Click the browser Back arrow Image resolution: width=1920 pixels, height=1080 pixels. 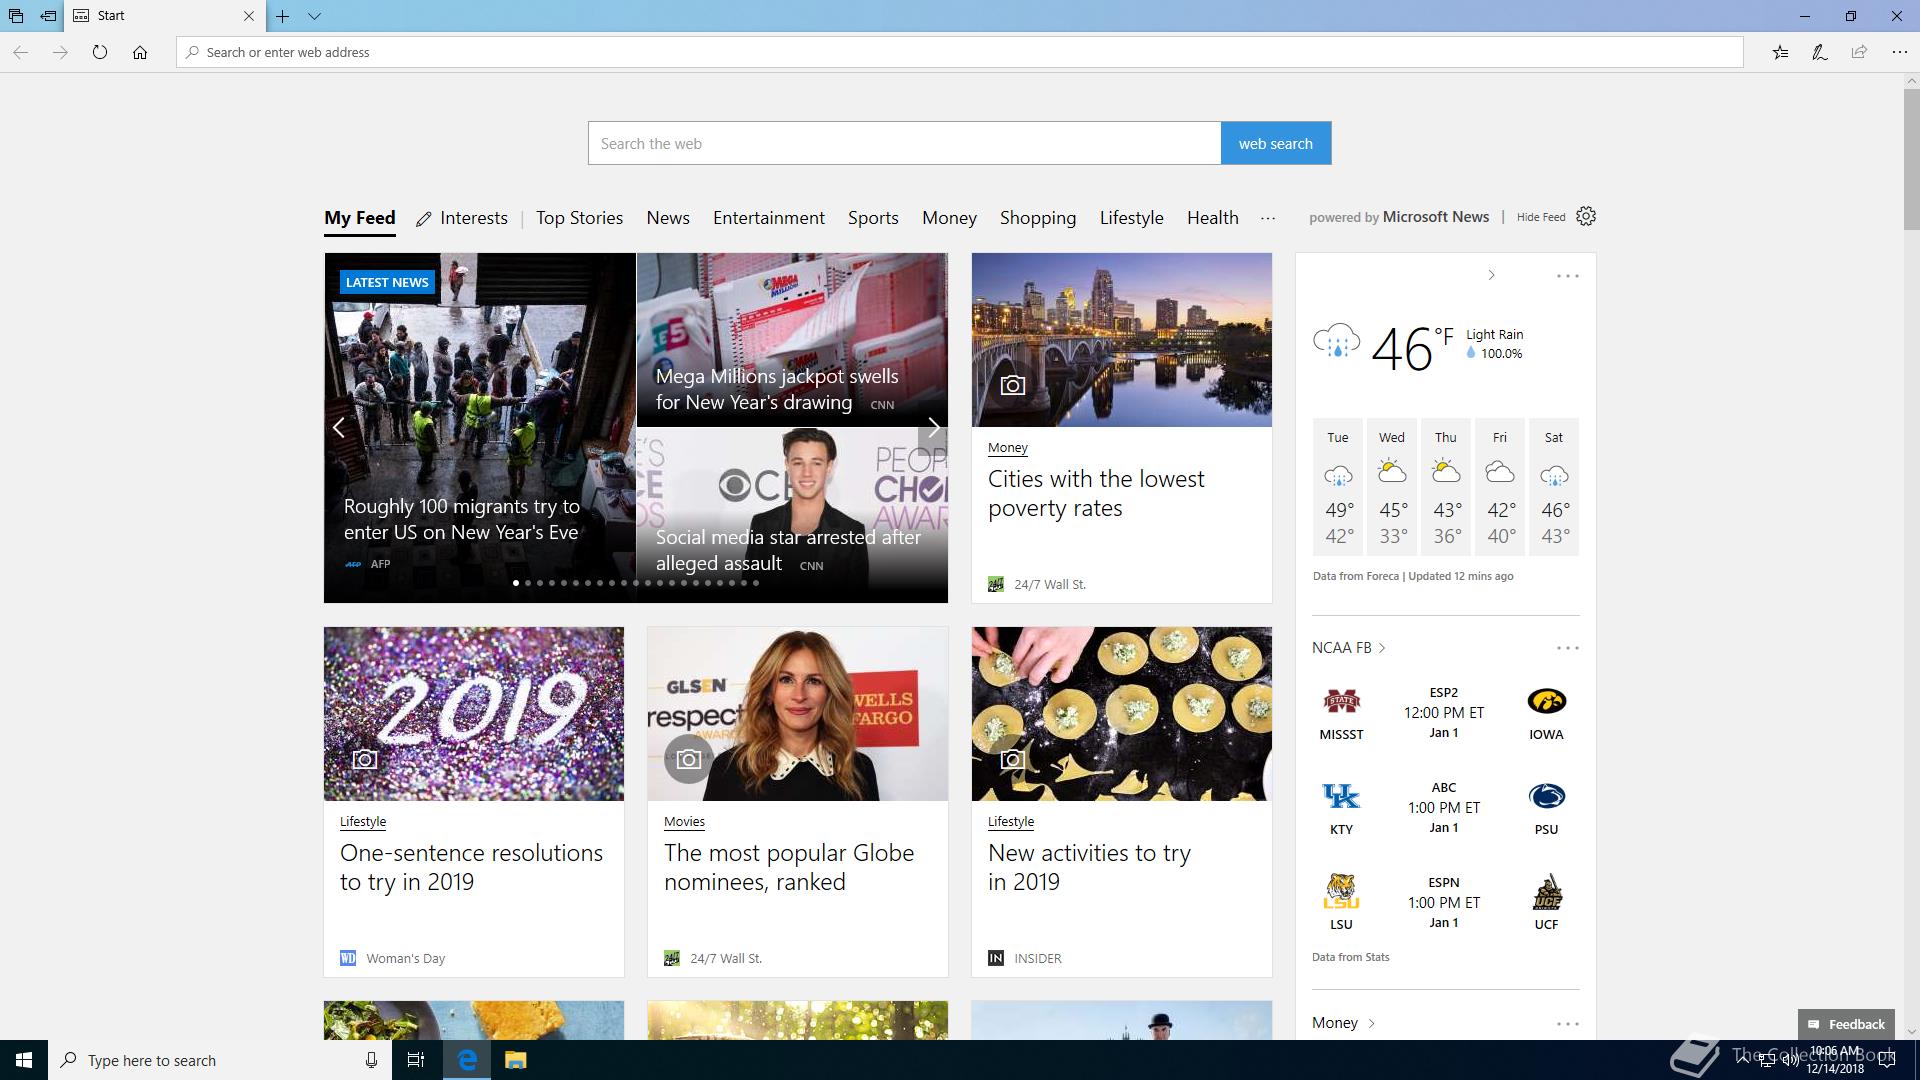(20, 52)
